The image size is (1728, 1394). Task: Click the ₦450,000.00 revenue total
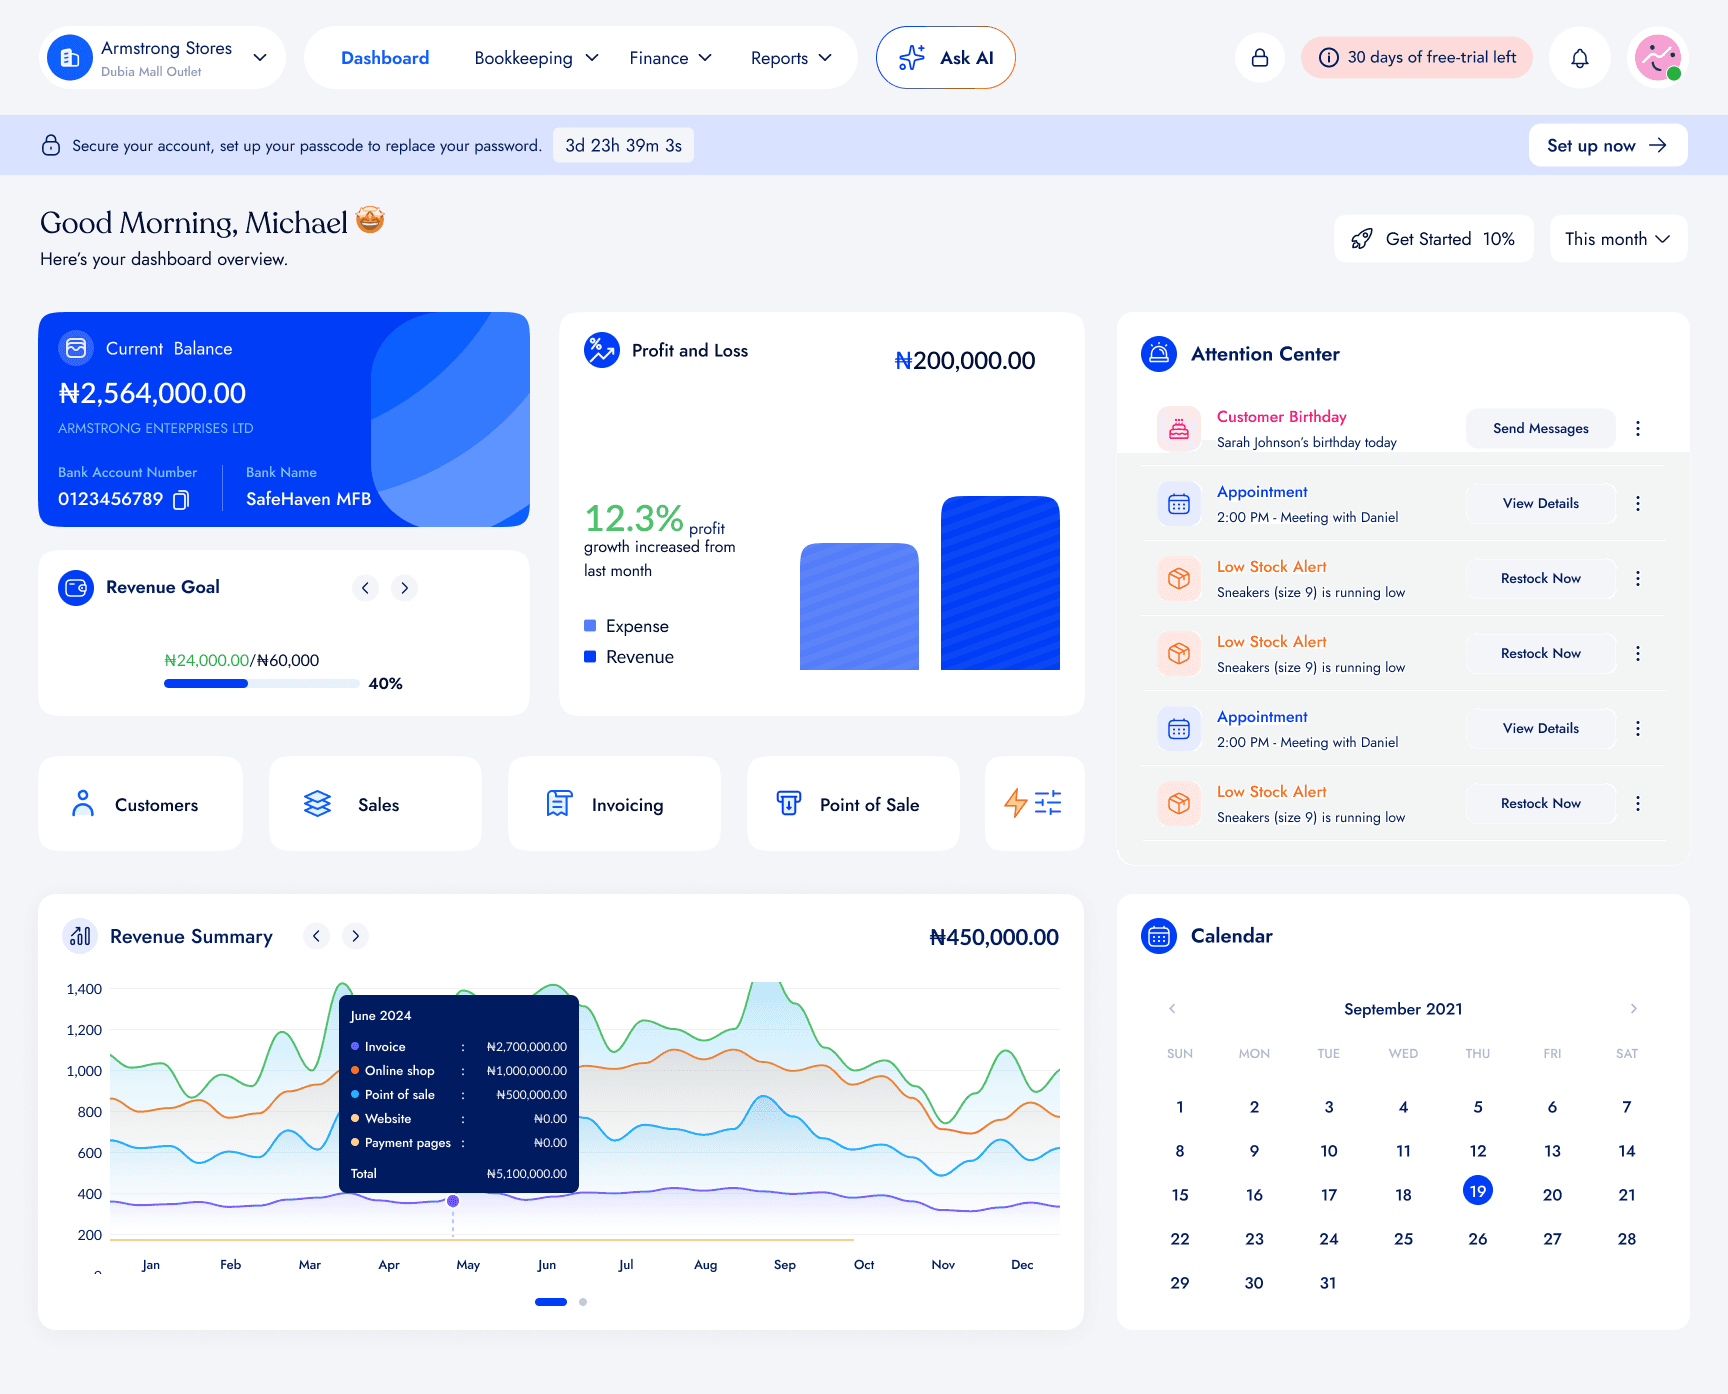[x=994, y=937]
